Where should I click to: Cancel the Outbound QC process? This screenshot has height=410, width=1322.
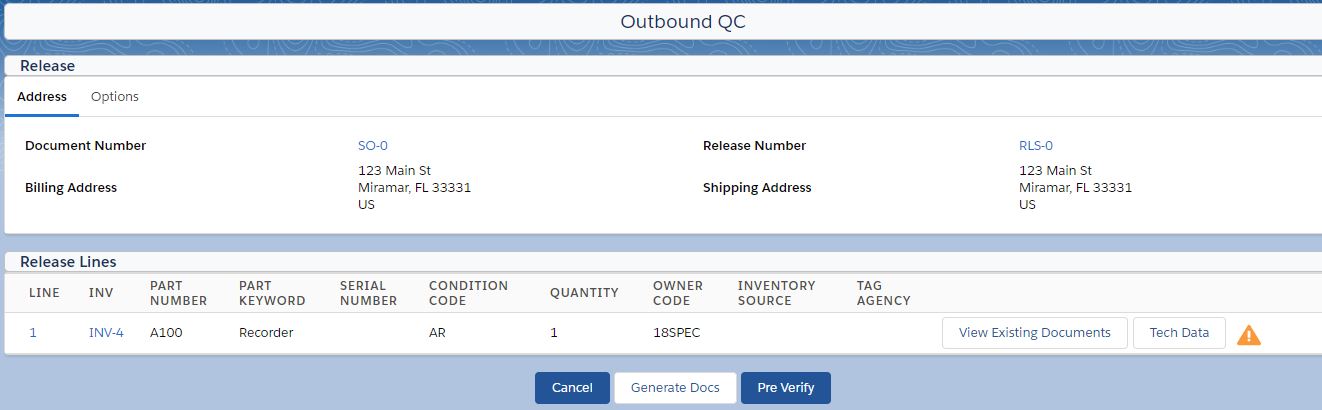pyautogui.click(x=572, y=388)
